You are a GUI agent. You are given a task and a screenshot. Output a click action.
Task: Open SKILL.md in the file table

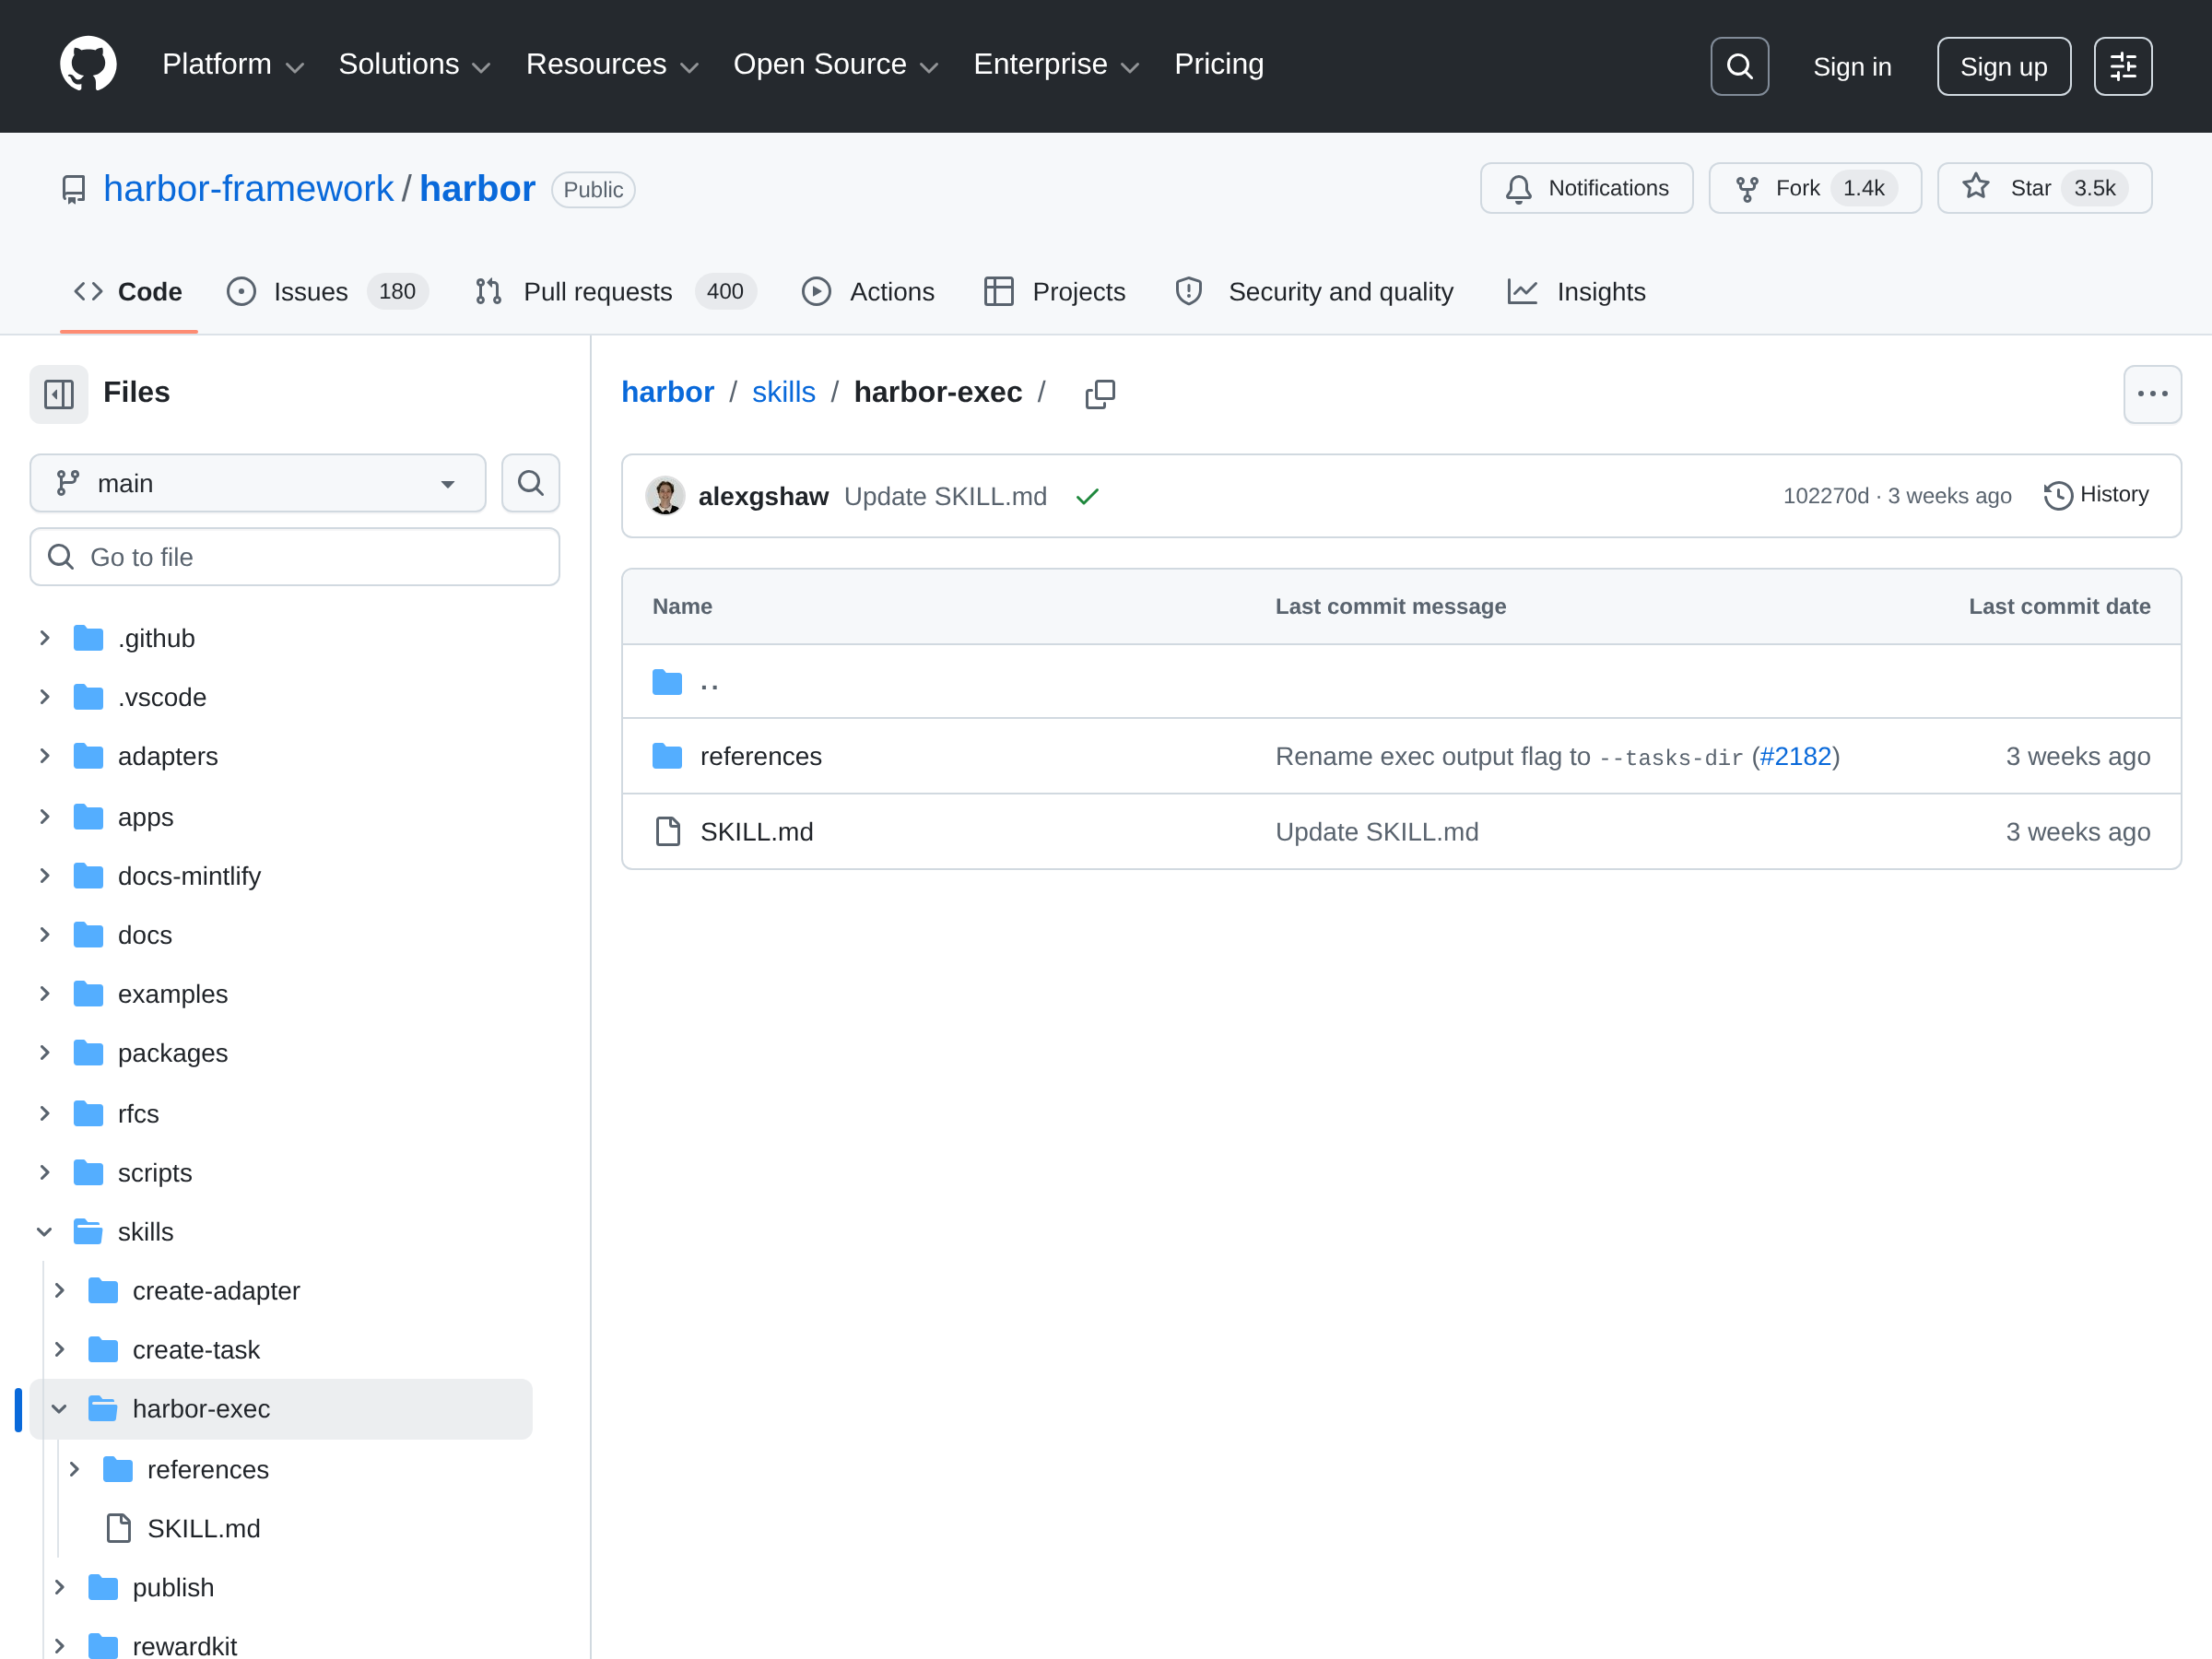click(756, 832)
